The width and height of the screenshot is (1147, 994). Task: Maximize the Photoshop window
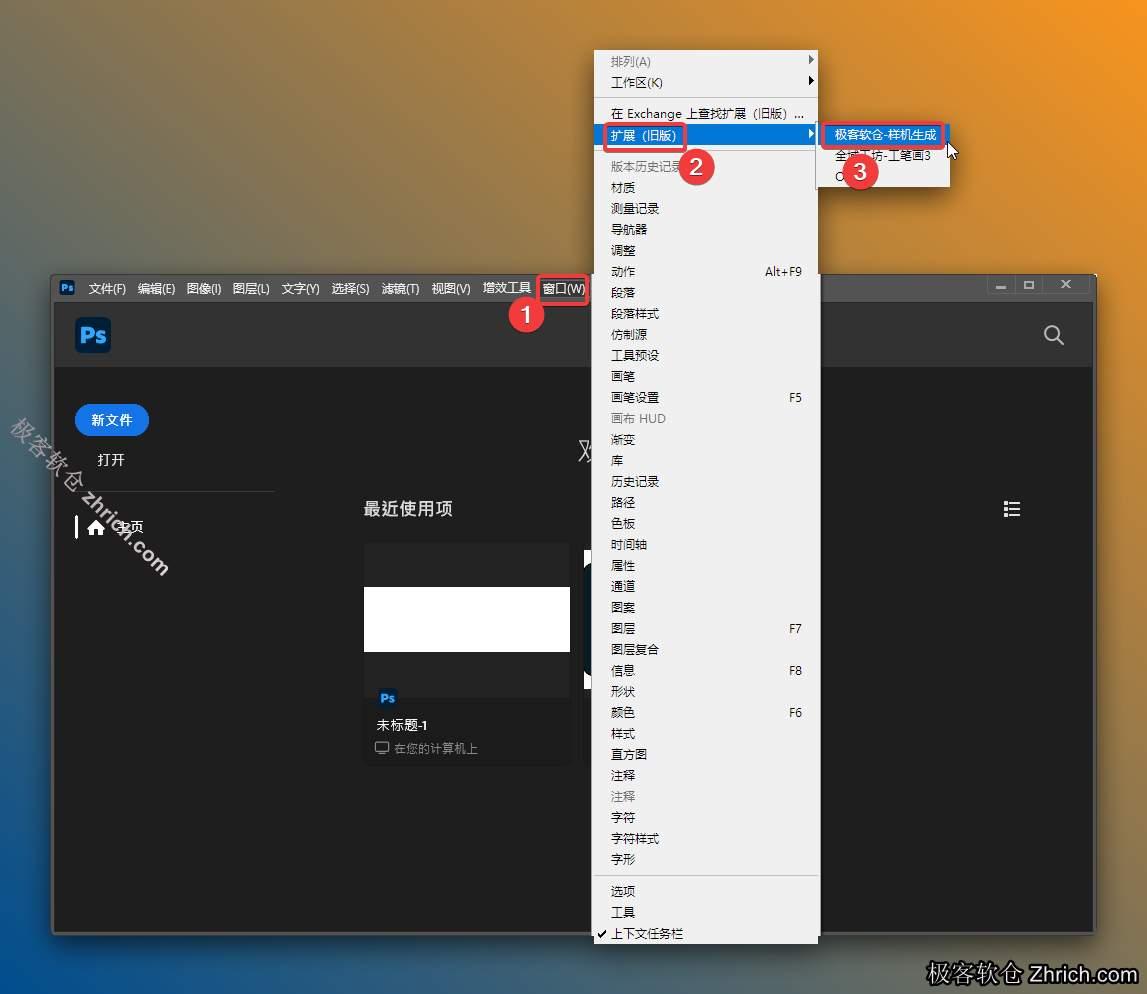1028,285
